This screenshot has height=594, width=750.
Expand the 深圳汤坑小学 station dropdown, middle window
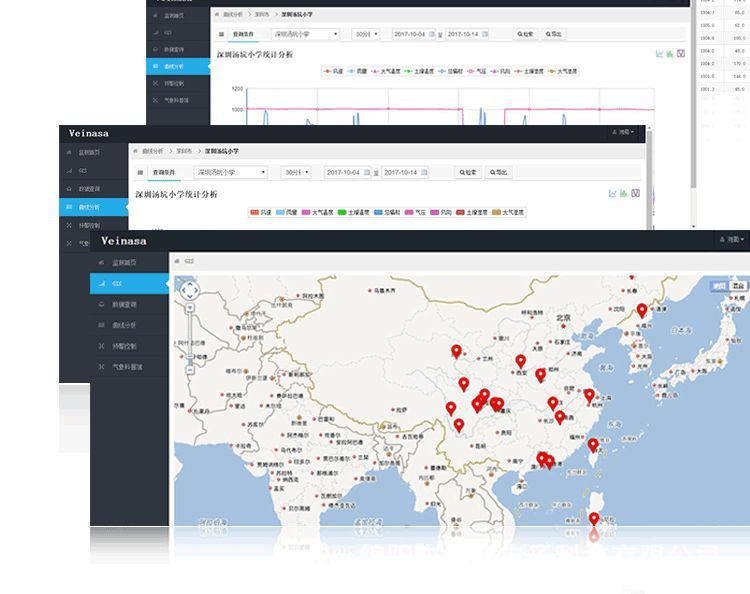(231, 172)
